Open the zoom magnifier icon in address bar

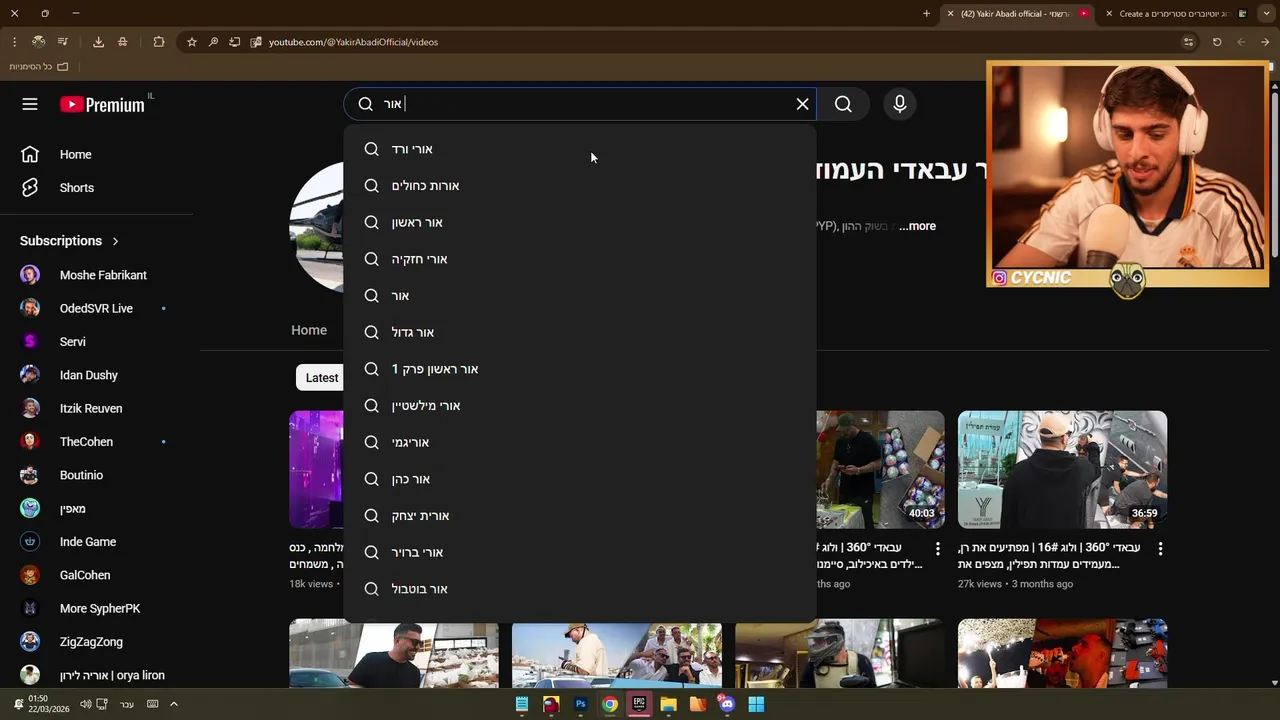(x=213, y=42)
